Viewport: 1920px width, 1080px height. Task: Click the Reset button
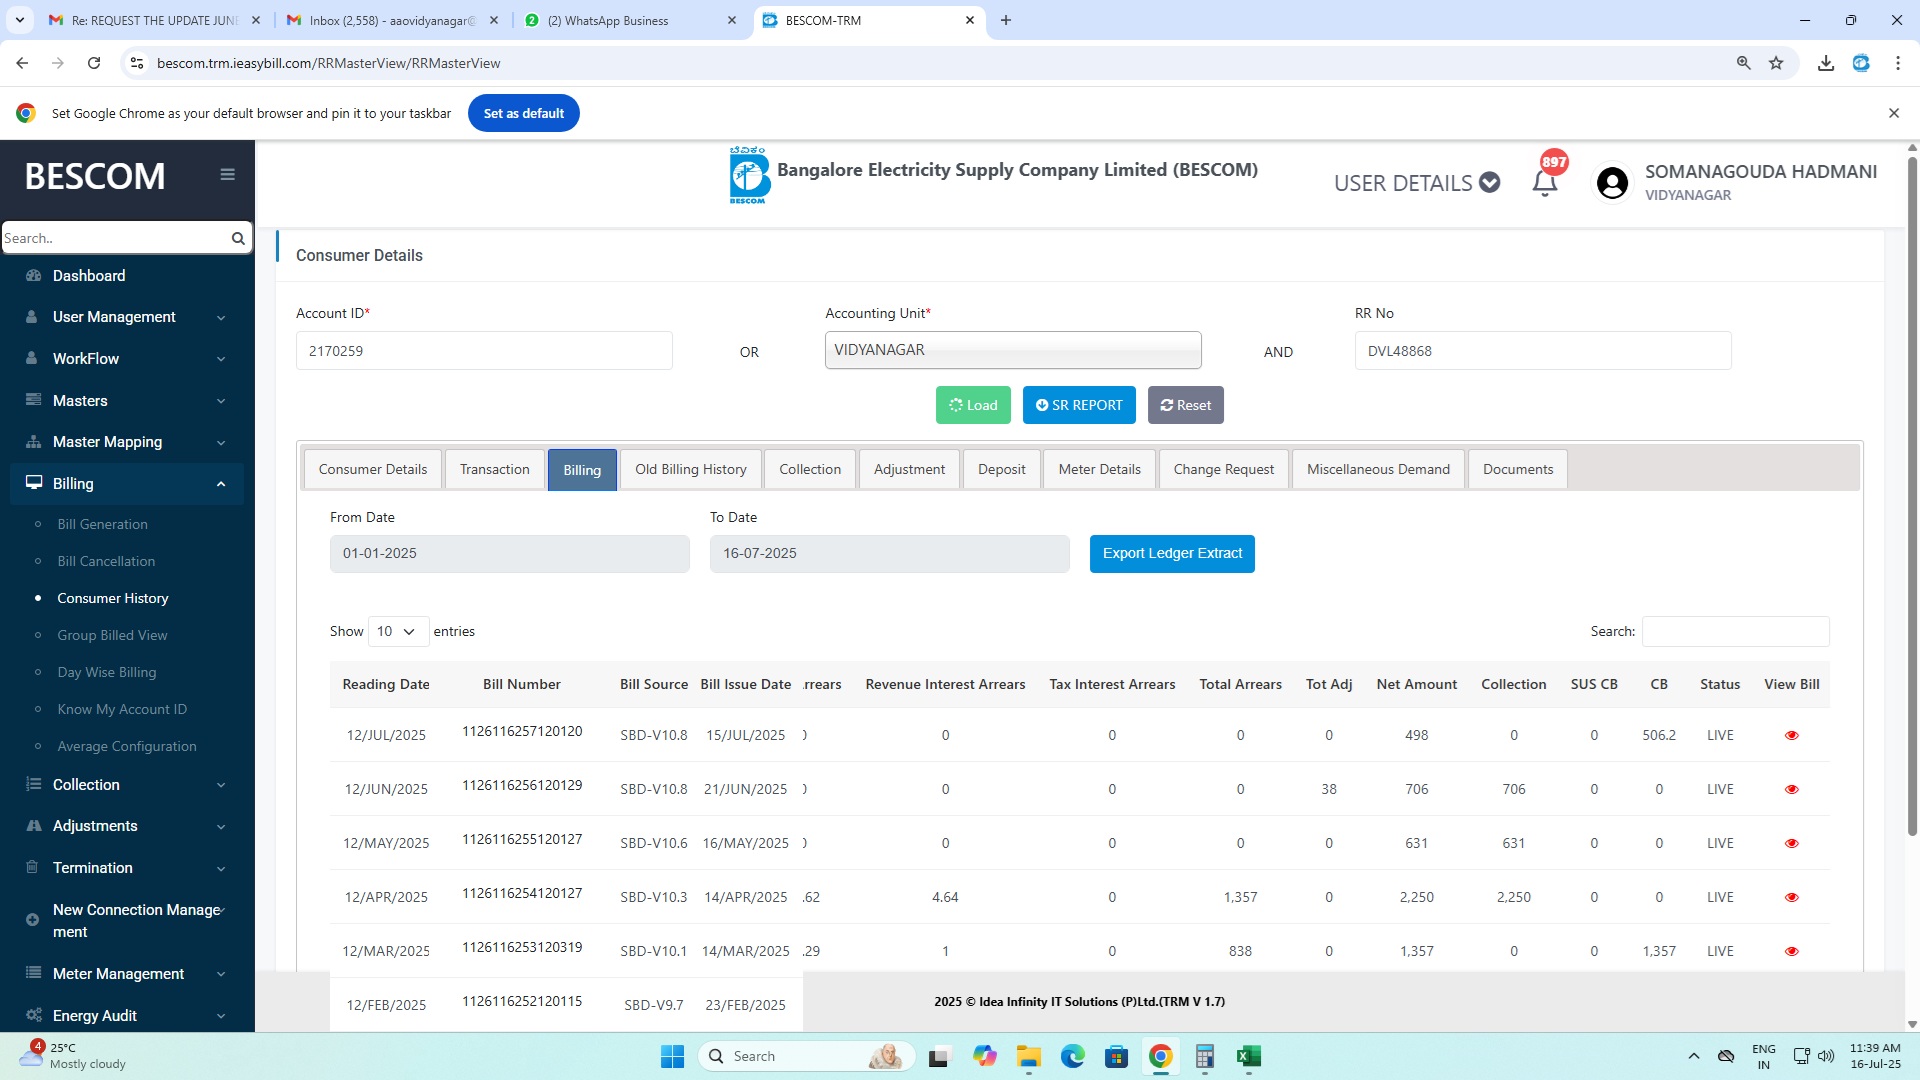tap(1185, 405)
